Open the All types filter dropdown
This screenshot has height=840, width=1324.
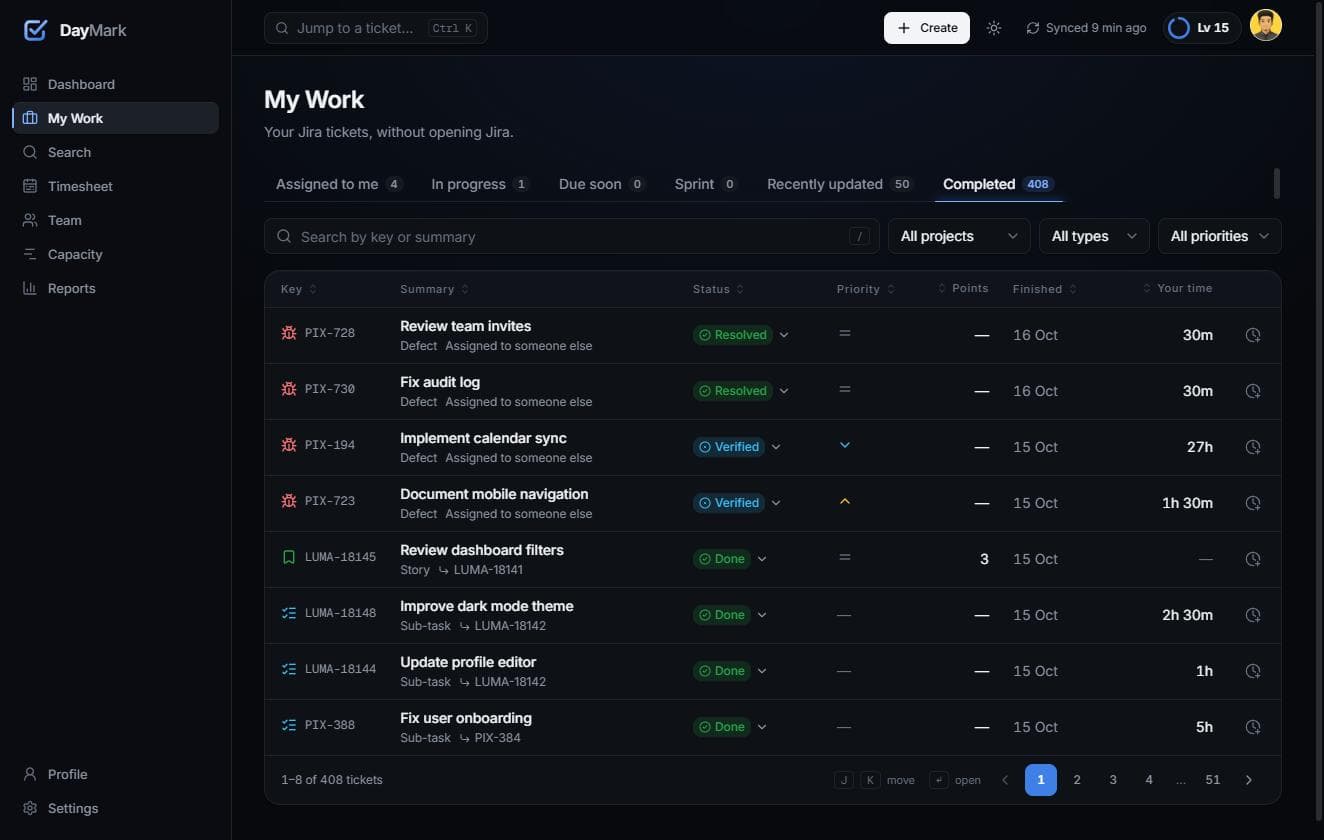pyautogui.click(x=1094, y=236)
